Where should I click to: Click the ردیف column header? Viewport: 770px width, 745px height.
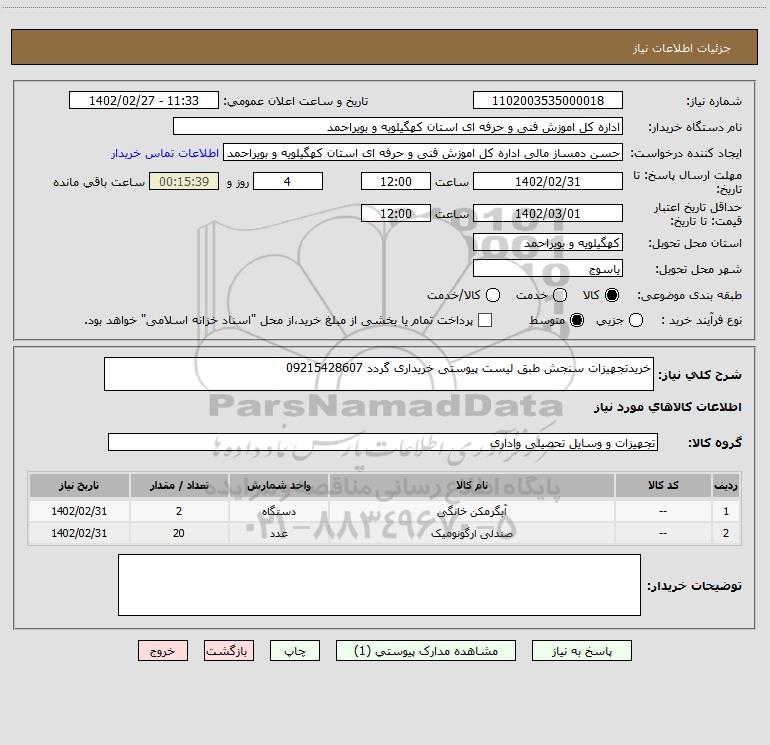pyautogui.click(x=726, y=486)
